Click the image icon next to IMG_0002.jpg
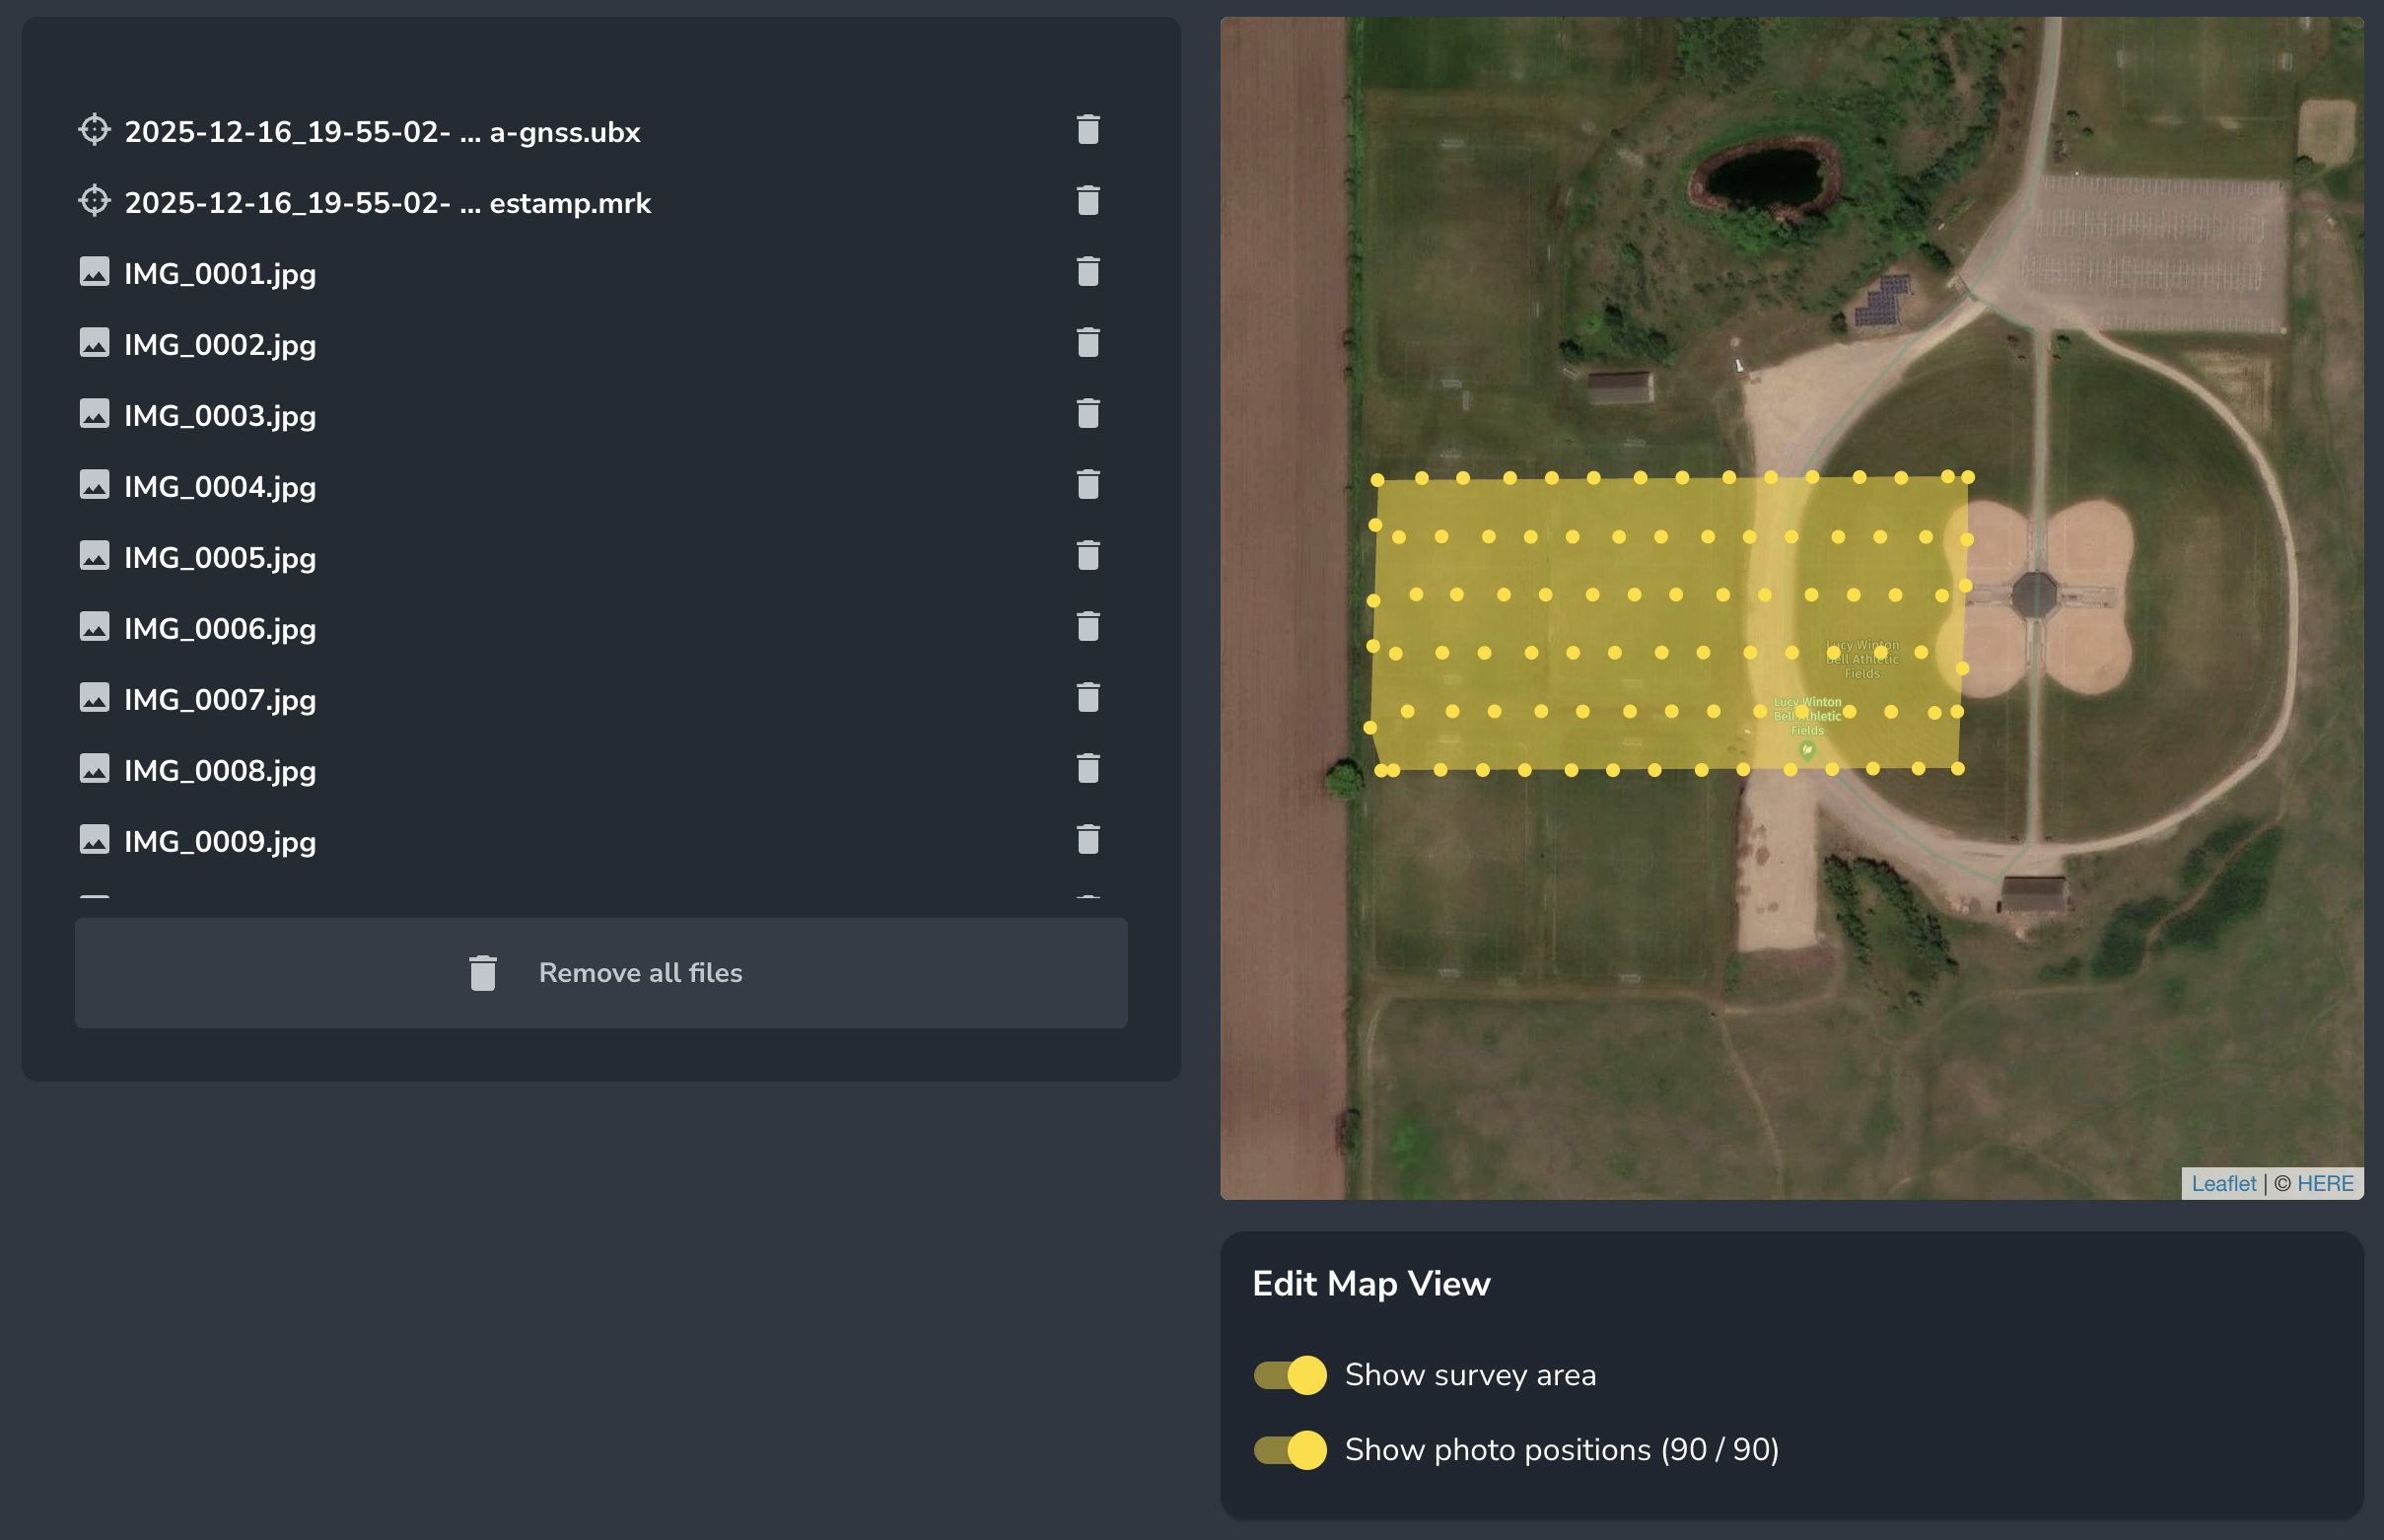Screen dimensions: 2384x1540 (x=94, y=343)
